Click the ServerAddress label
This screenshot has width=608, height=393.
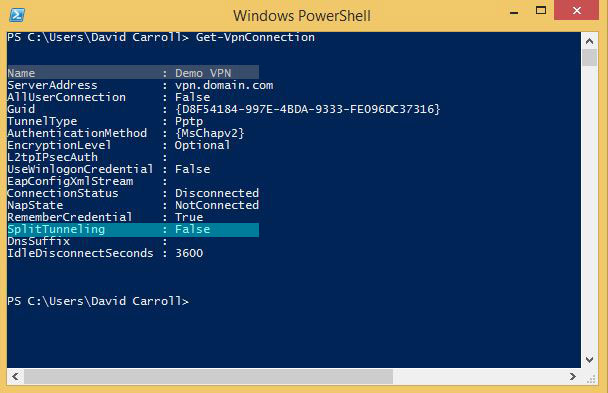coord(52,85)
